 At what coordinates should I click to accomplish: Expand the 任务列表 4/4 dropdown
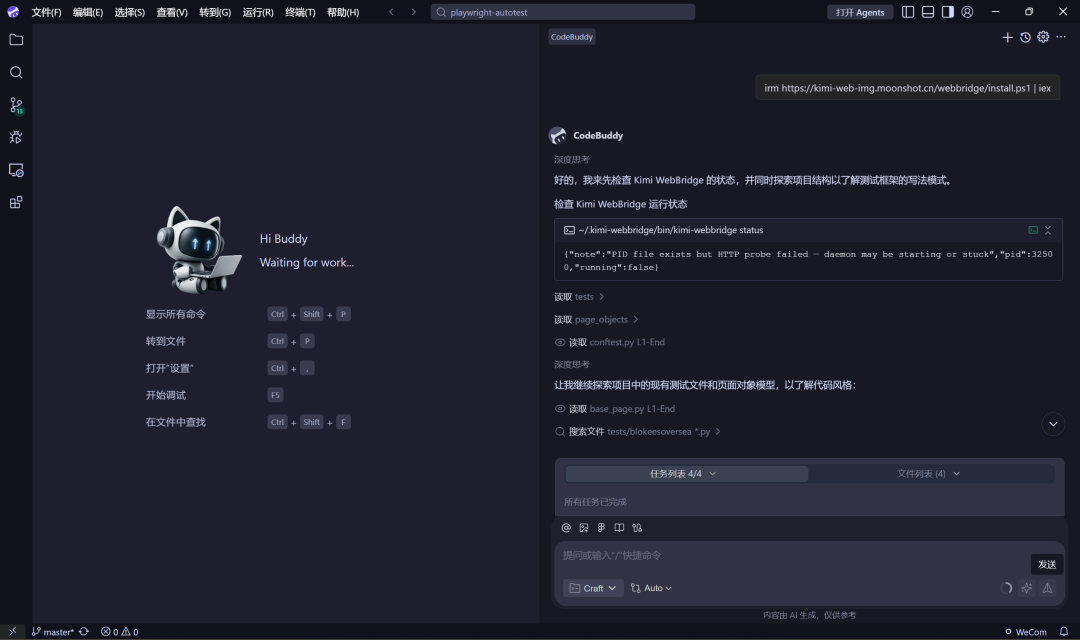pos(686,474)
